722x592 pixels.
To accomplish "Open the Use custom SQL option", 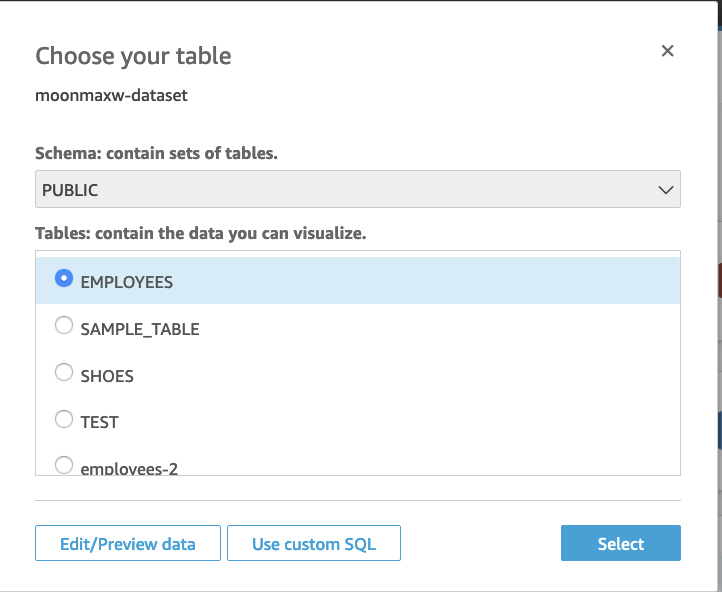I will (314, 544).
